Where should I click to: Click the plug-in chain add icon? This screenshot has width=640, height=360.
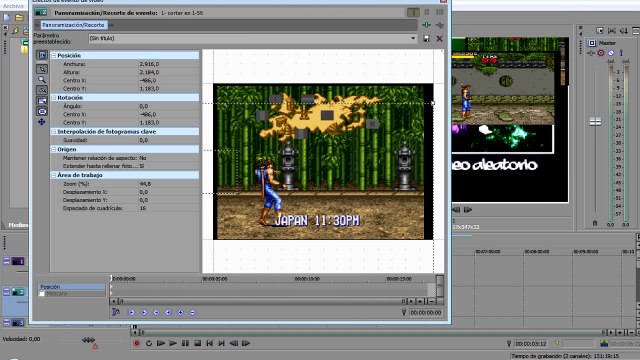pos(426,25)
